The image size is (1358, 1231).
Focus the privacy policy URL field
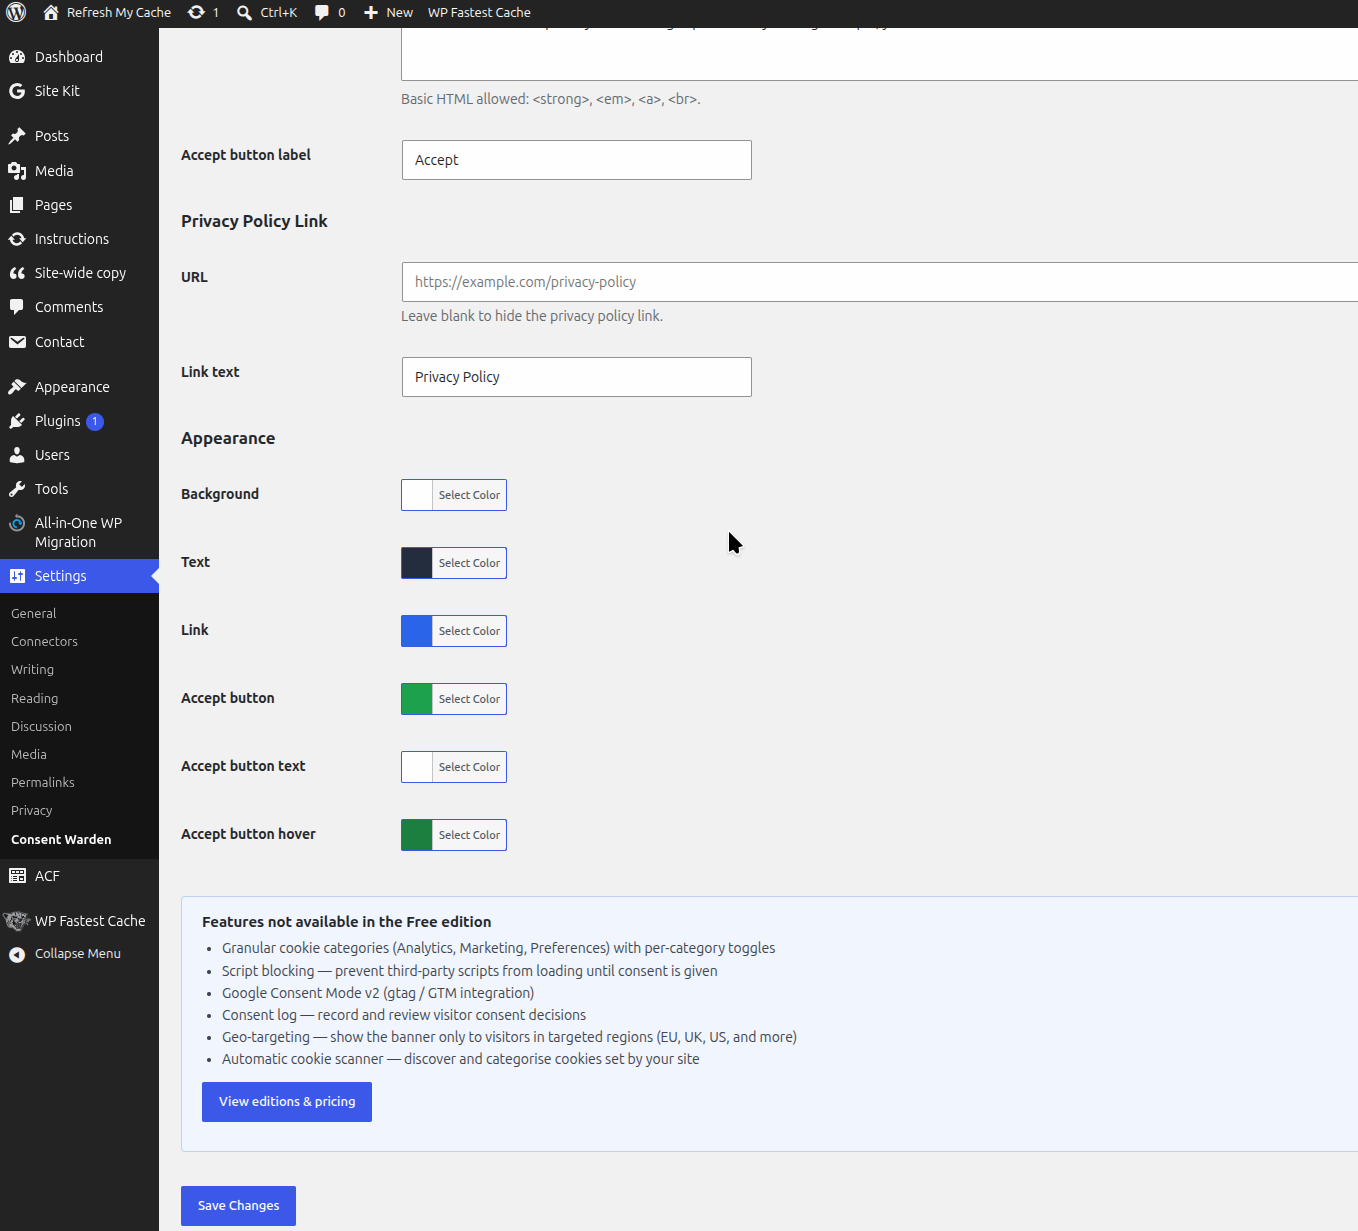point(880,282)
